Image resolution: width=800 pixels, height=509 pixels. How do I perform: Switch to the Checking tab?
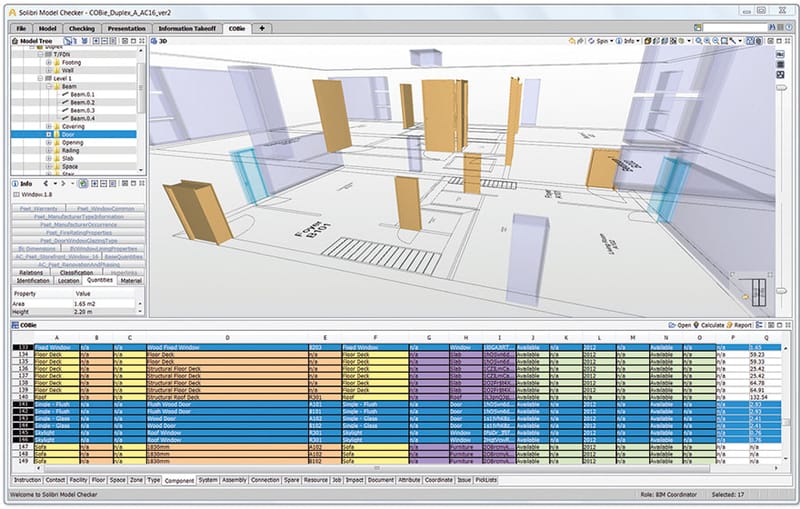82,29
